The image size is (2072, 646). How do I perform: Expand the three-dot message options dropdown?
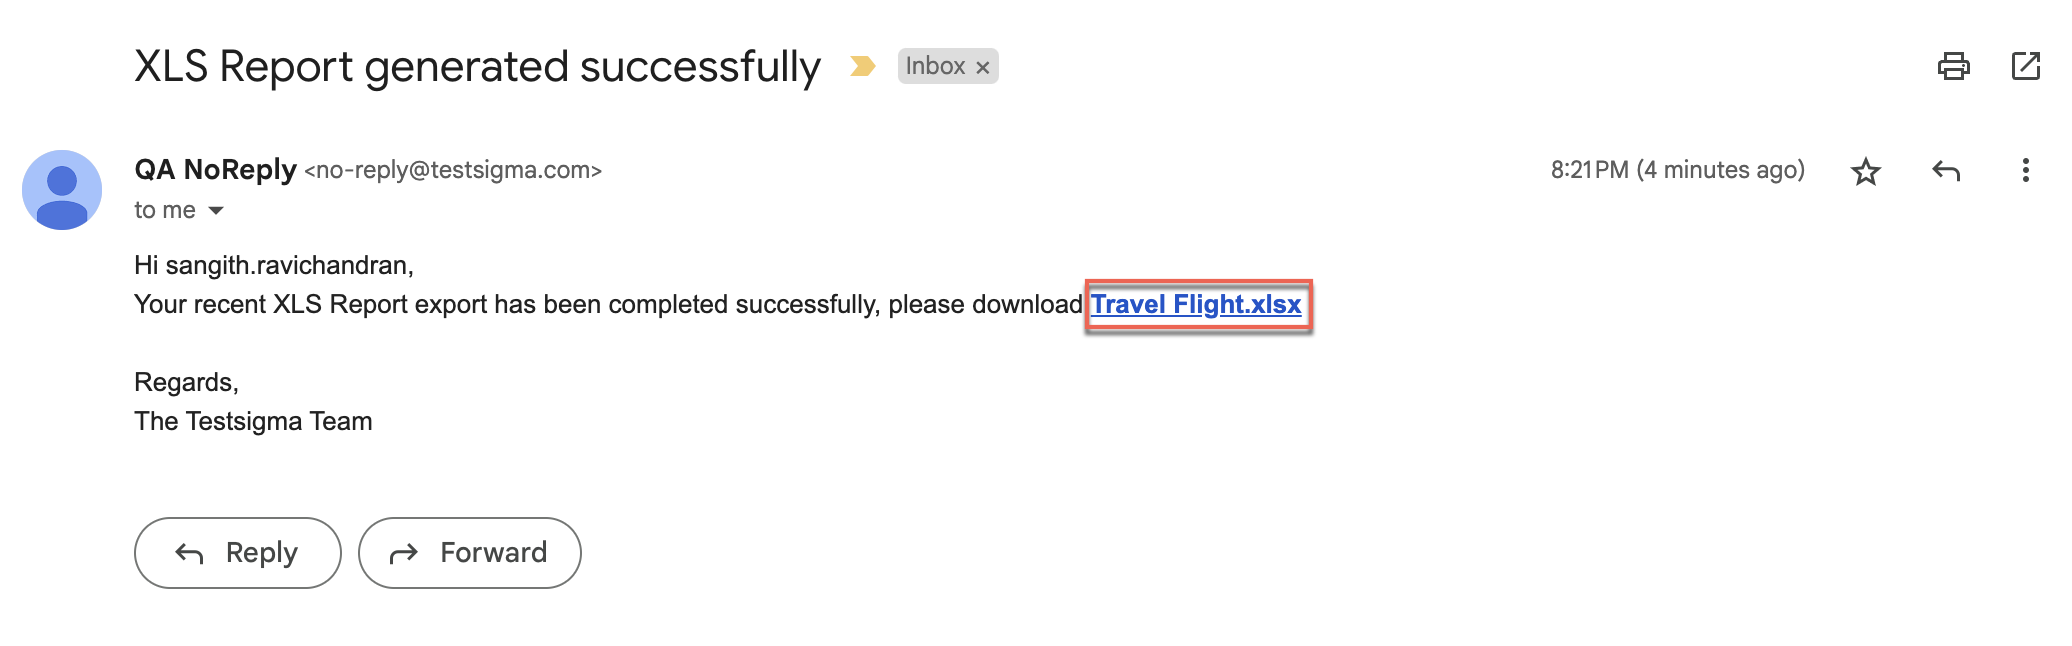click(2026, 171)
